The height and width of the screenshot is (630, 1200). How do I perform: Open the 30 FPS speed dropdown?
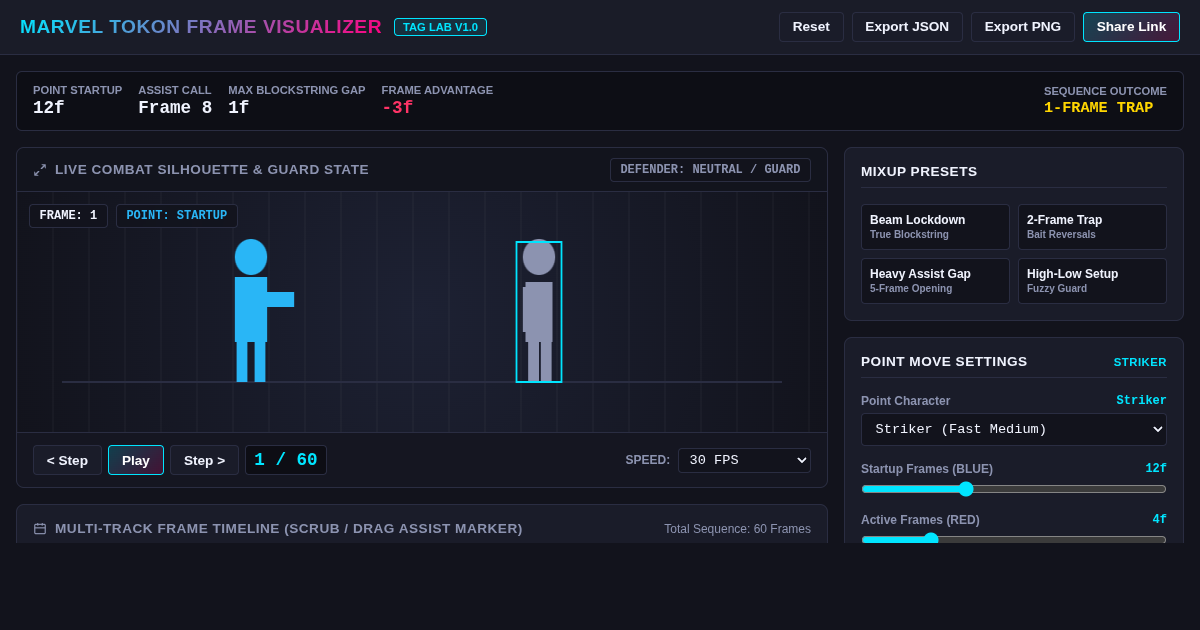(744, 460)
